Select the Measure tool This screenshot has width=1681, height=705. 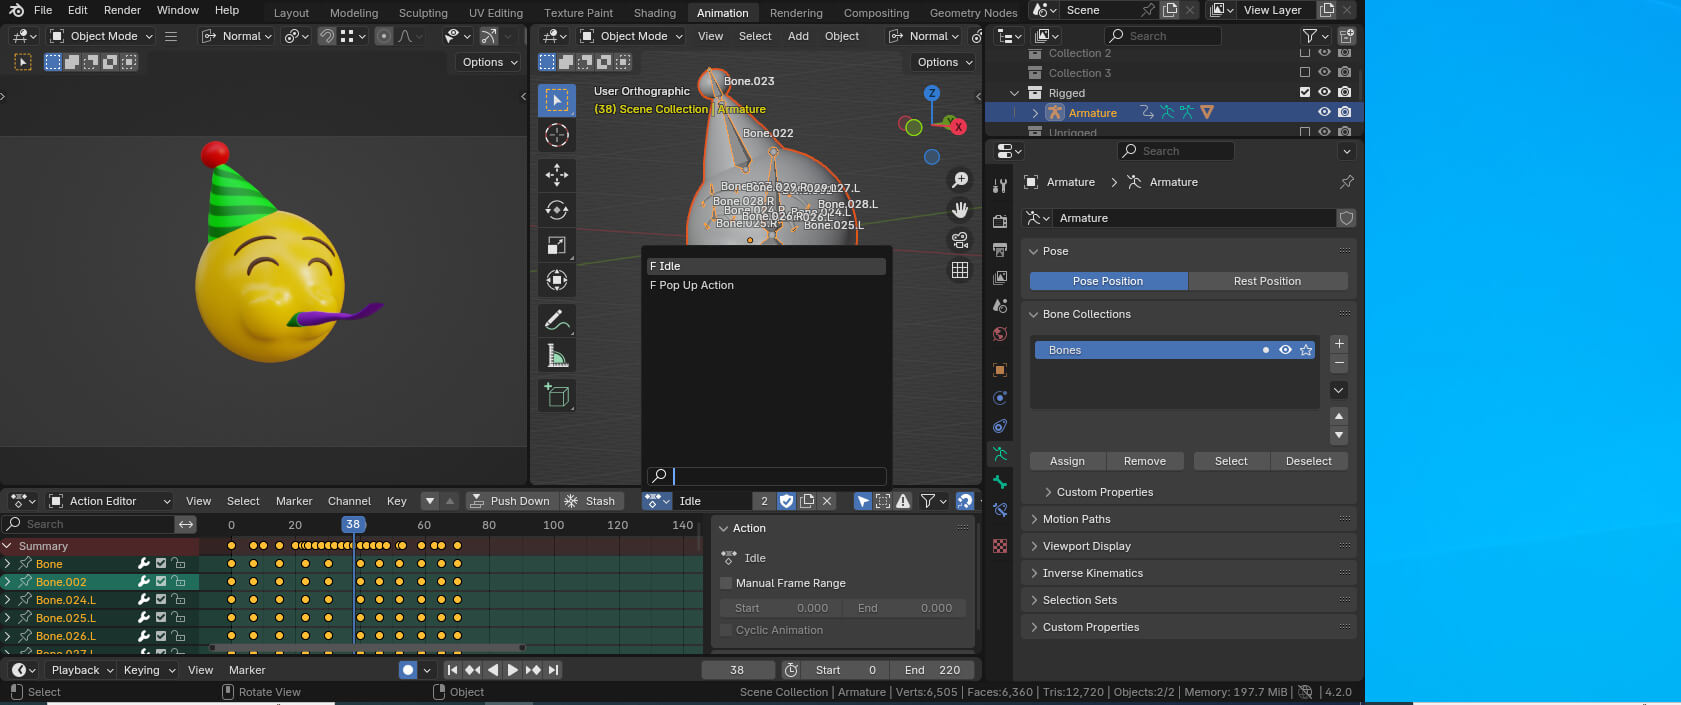557,356
